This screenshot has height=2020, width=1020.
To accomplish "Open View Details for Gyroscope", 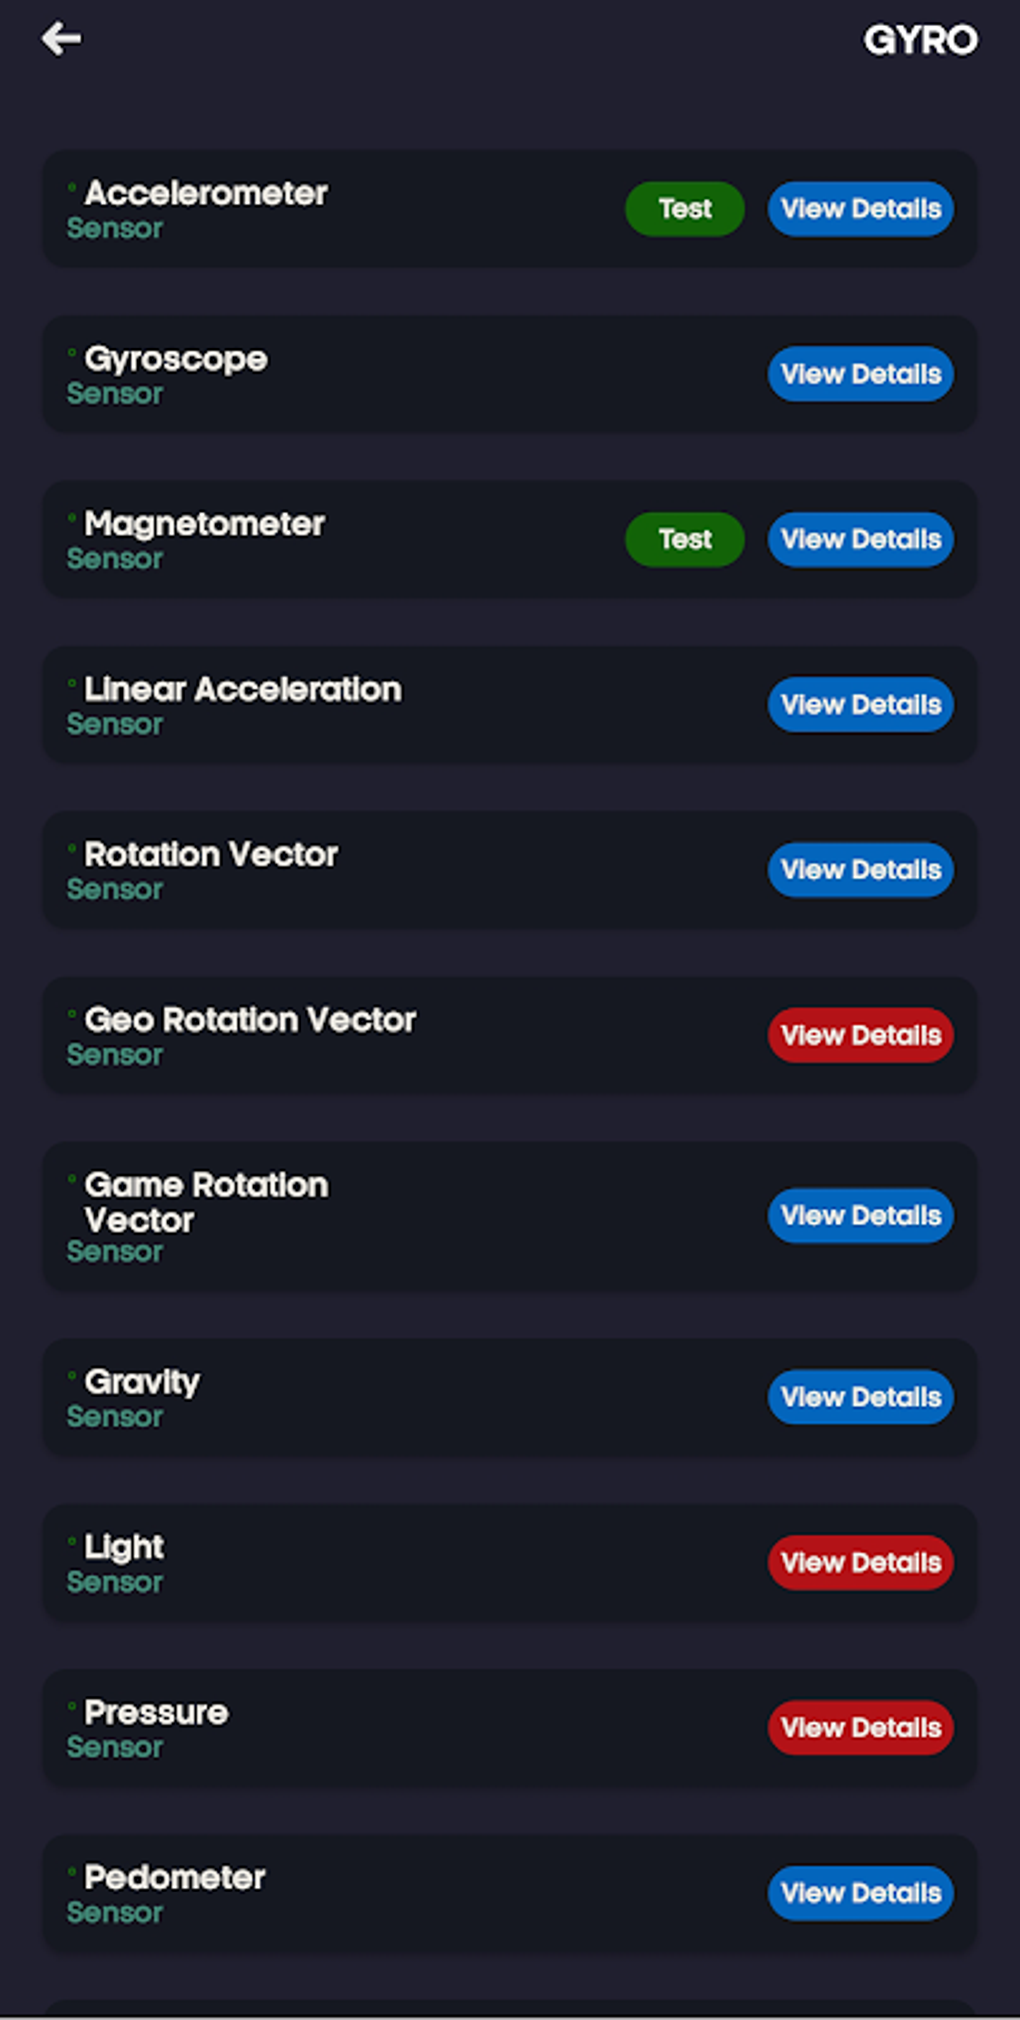I will (860, 374).
